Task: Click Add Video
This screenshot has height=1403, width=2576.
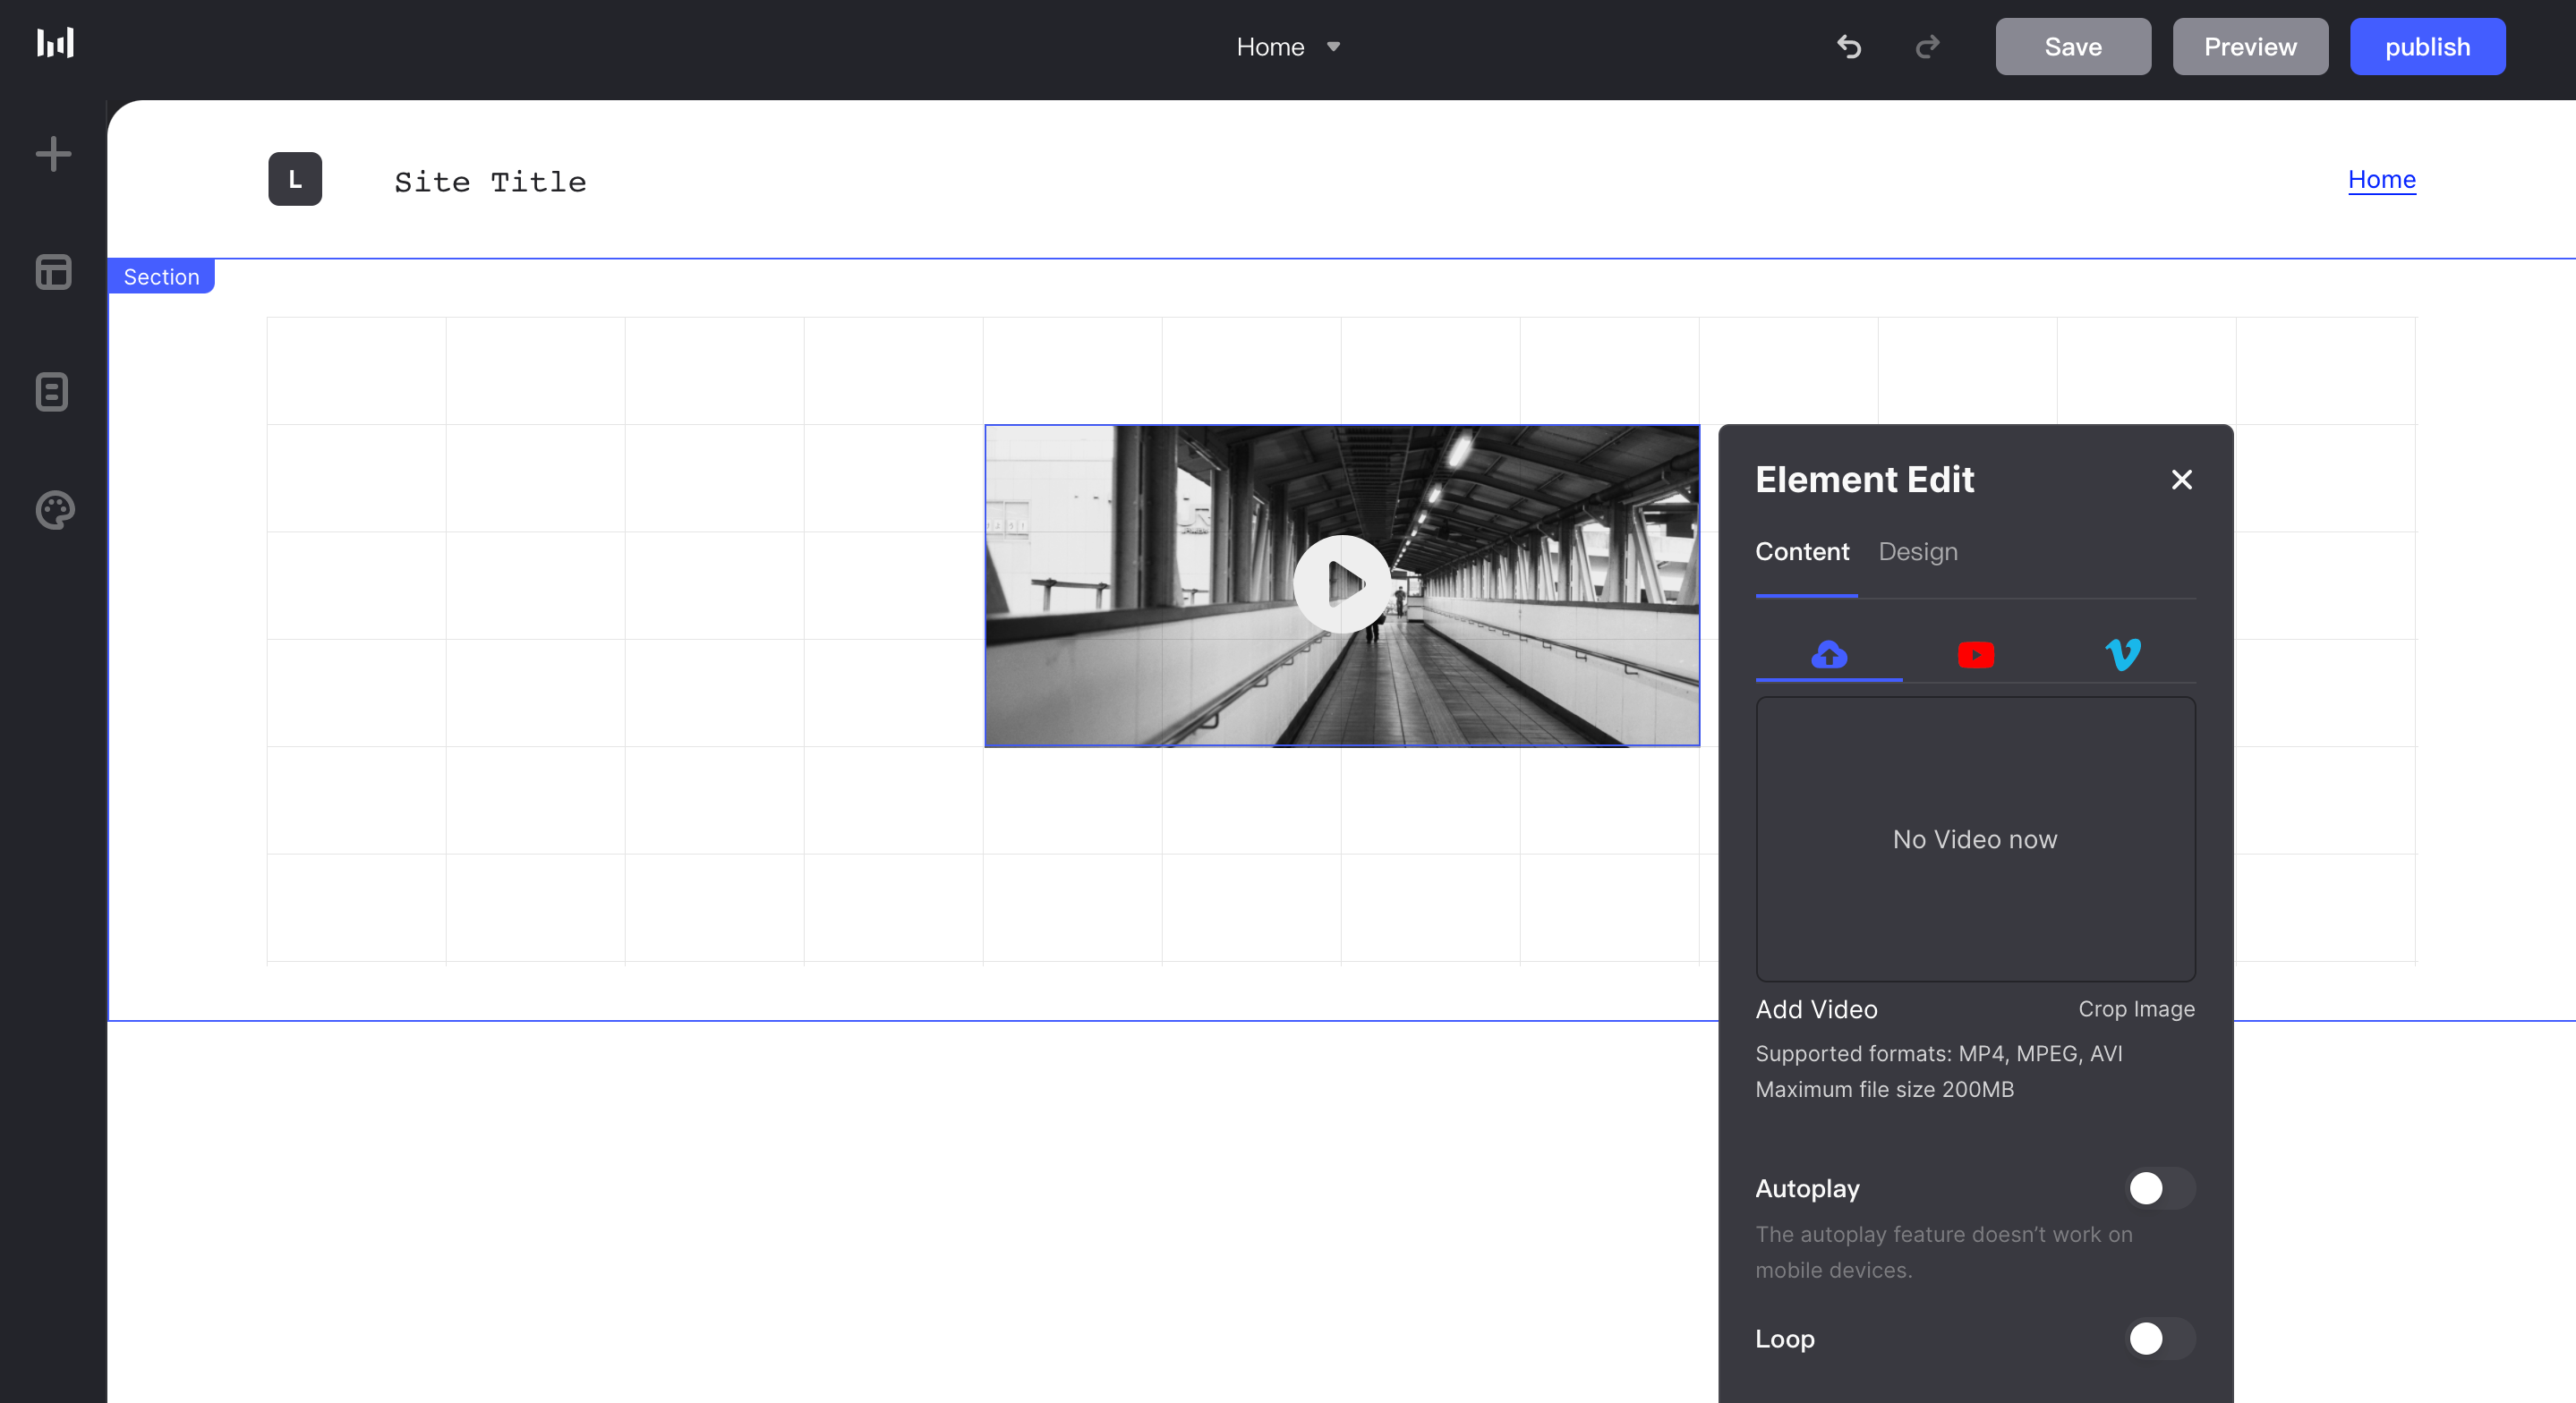Action: click(x=1816, y=1010)
